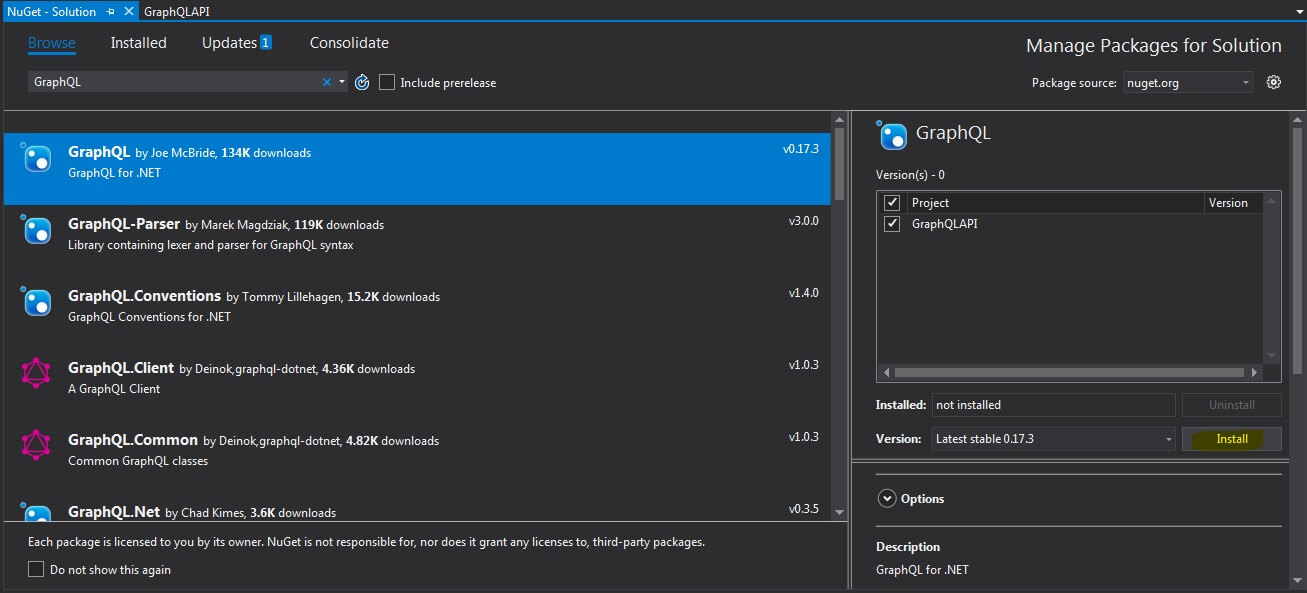Screen dimensions: 1307x593
Task: Clear the GraphQL search text with X
Action: tap(326, 82)
